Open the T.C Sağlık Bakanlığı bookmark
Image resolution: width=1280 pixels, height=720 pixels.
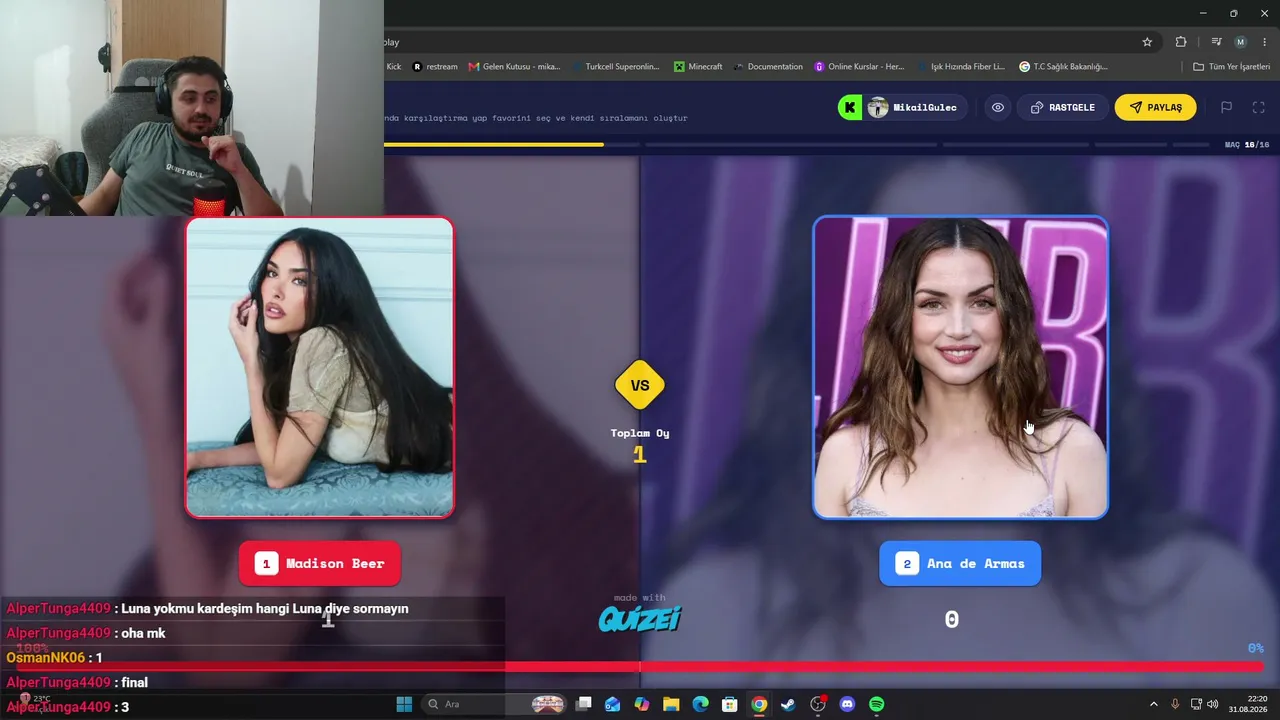(1063, 67)
